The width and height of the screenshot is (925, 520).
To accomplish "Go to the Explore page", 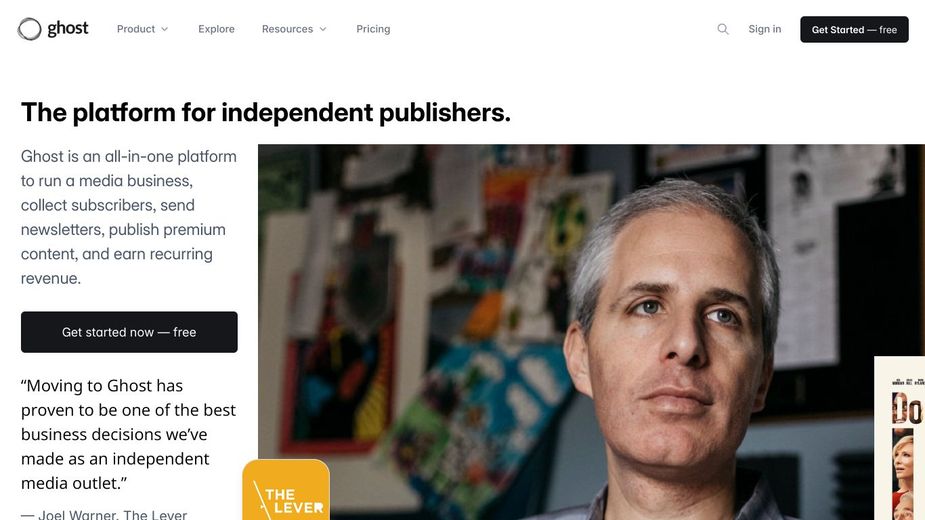I will tap(217, 29).
